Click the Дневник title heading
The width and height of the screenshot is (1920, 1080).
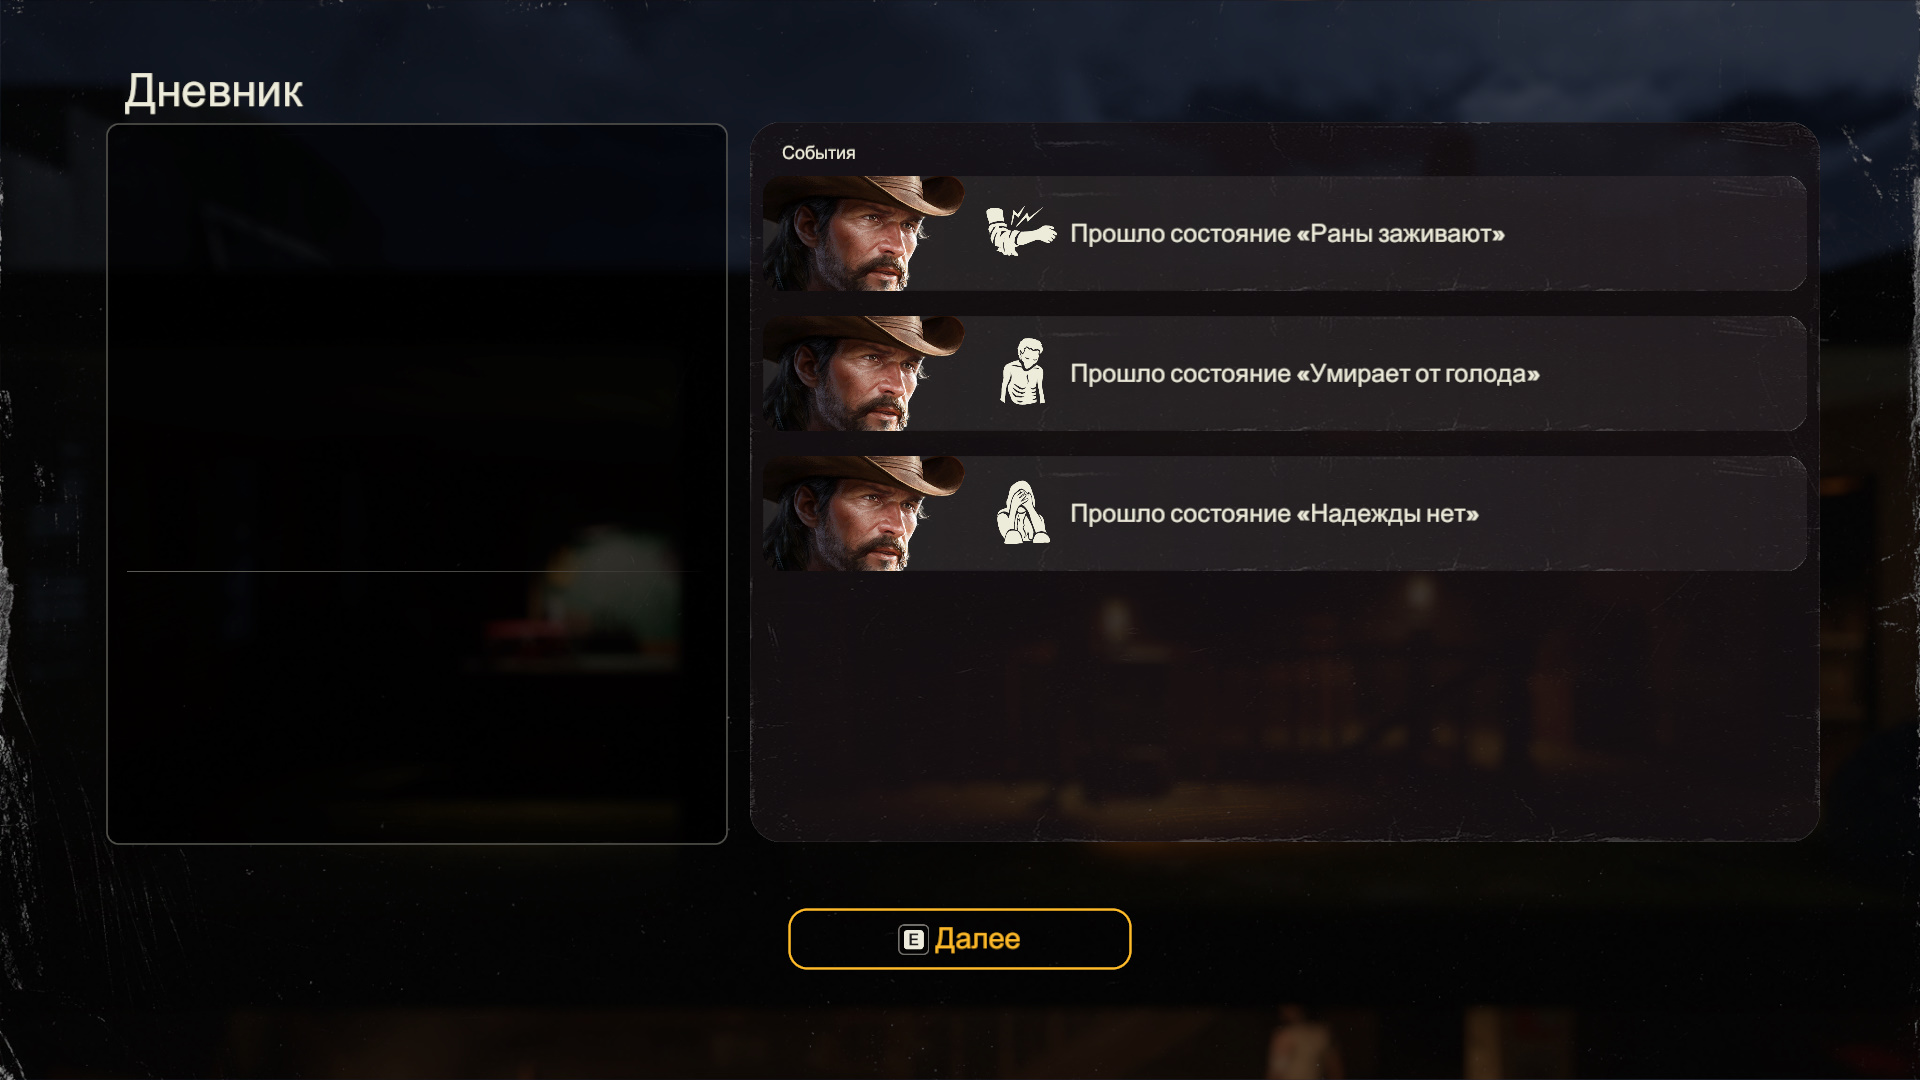(213, 92)
